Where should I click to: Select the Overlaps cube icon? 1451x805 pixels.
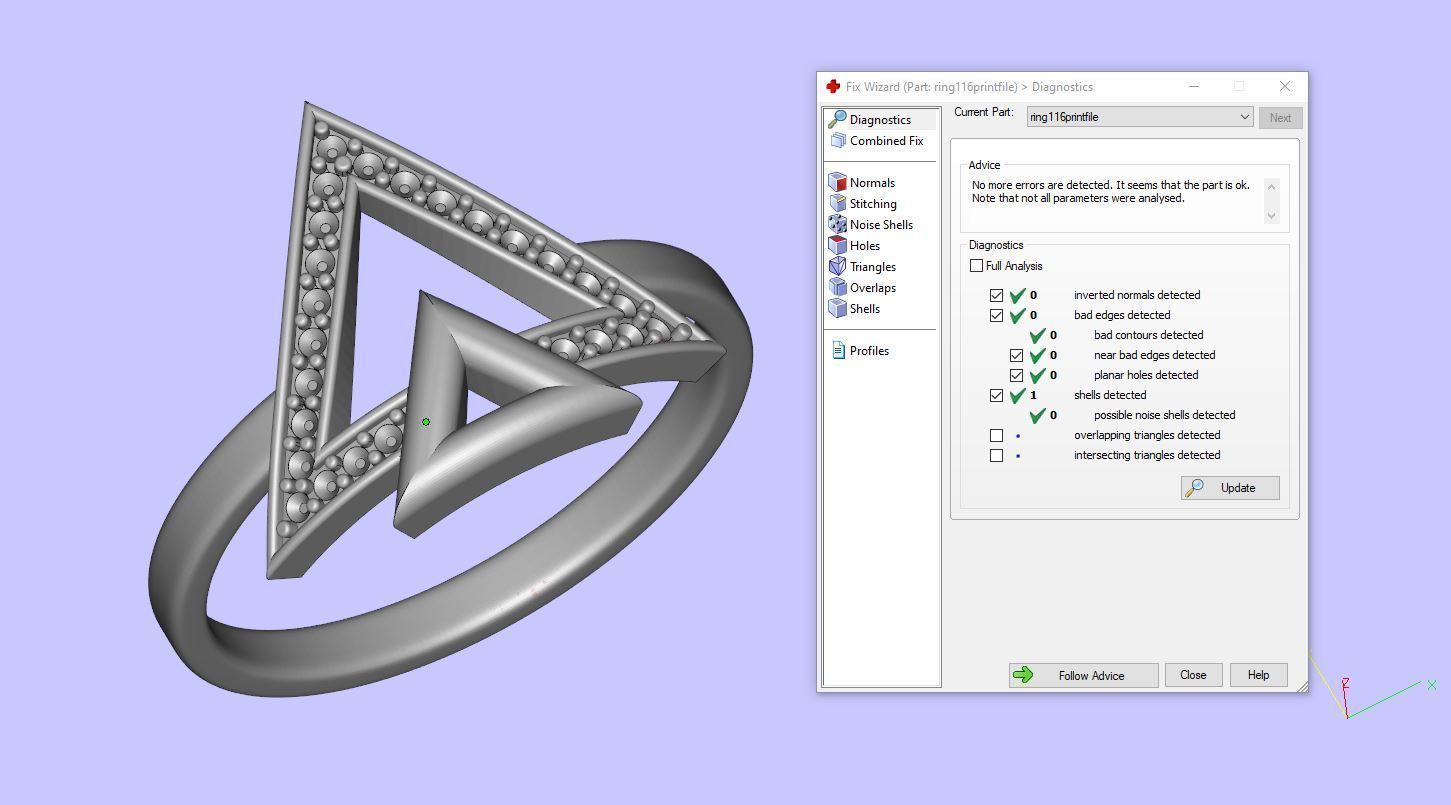click(x=838, y=288)
